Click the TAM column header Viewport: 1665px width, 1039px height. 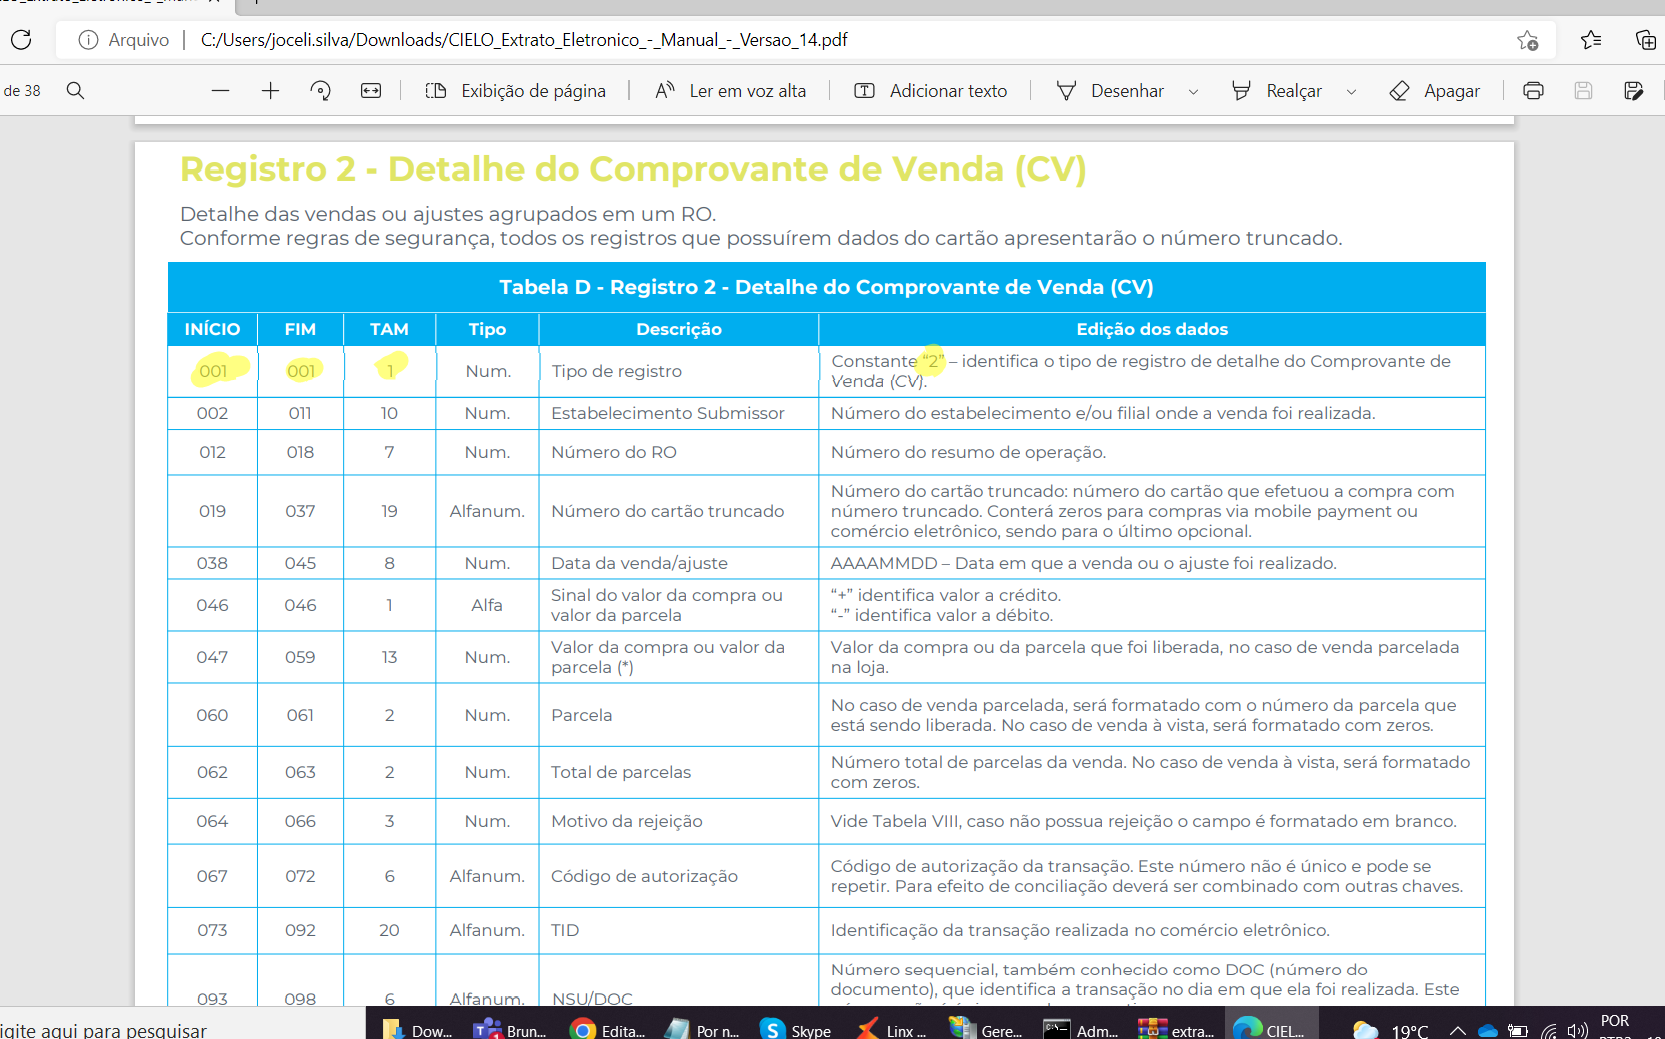389,329
